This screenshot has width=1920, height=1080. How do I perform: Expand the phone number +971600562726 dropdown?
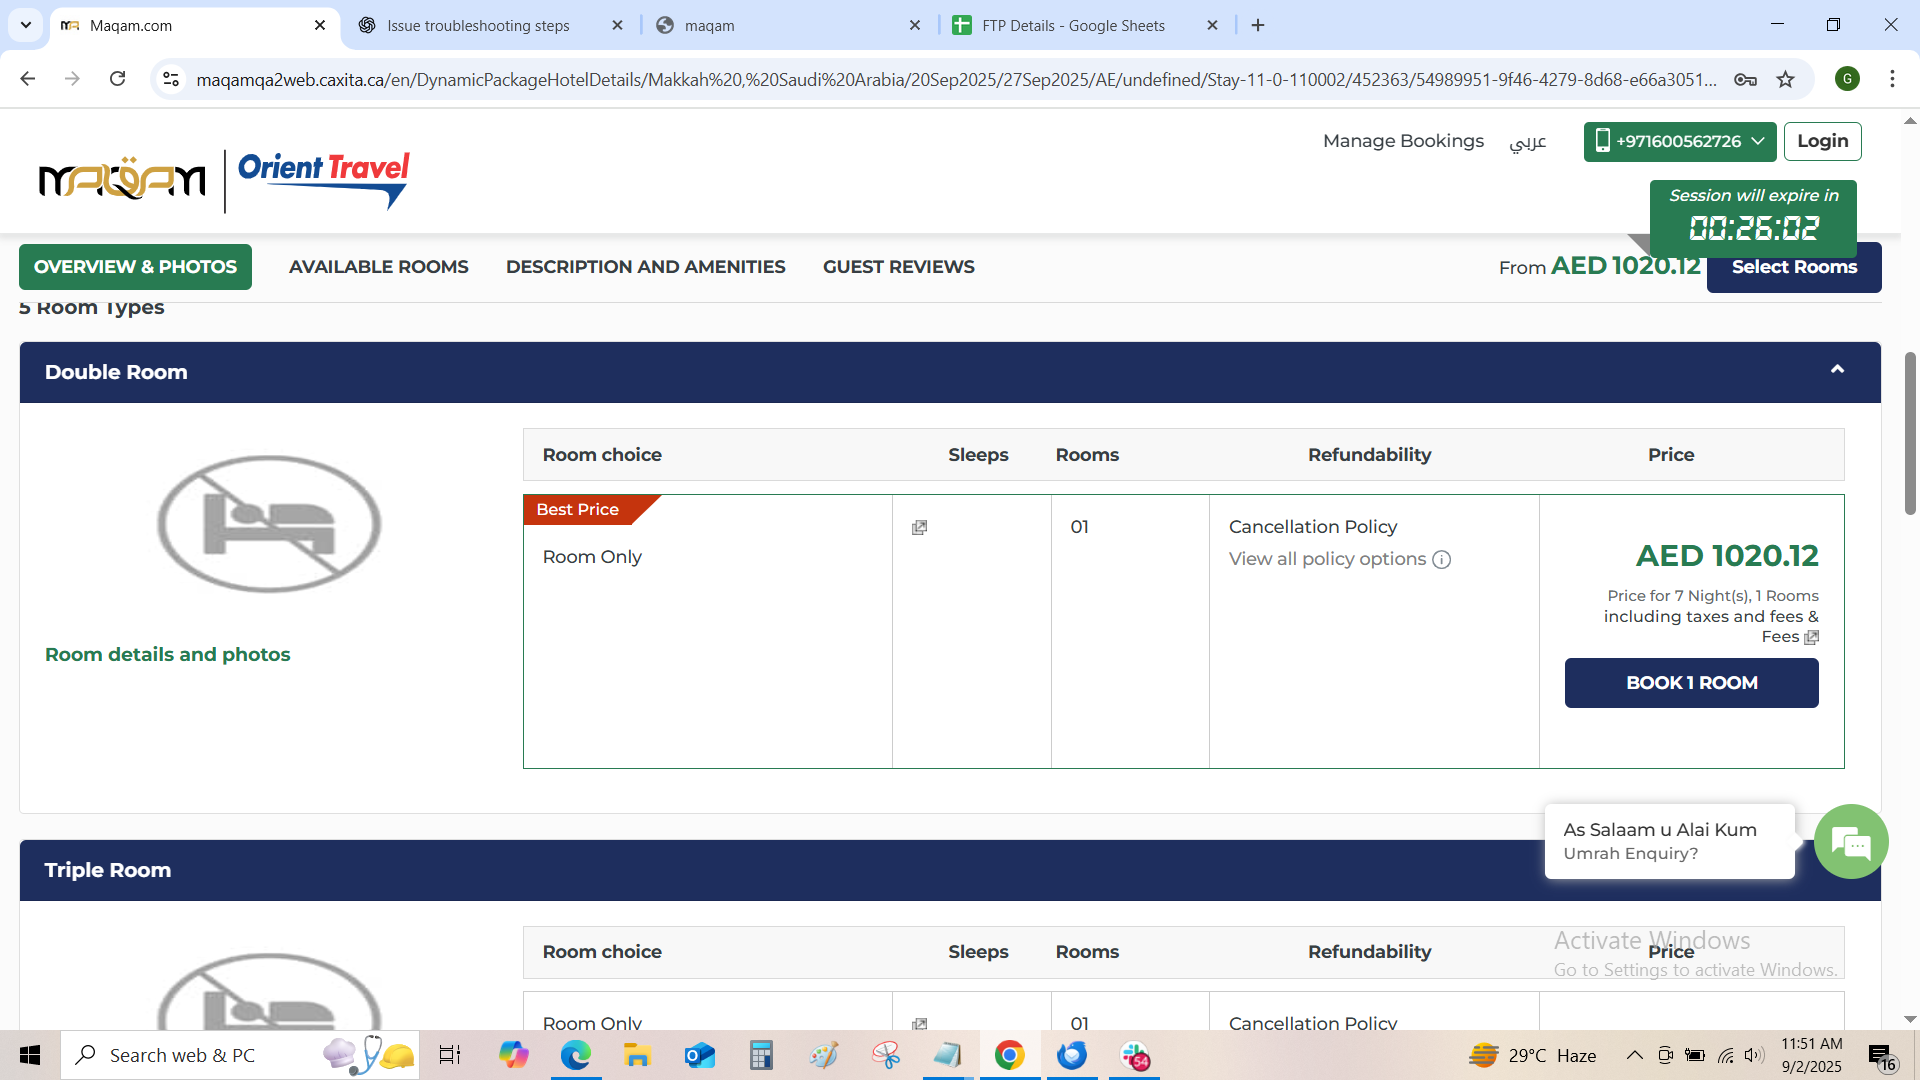pos(1680,141)
